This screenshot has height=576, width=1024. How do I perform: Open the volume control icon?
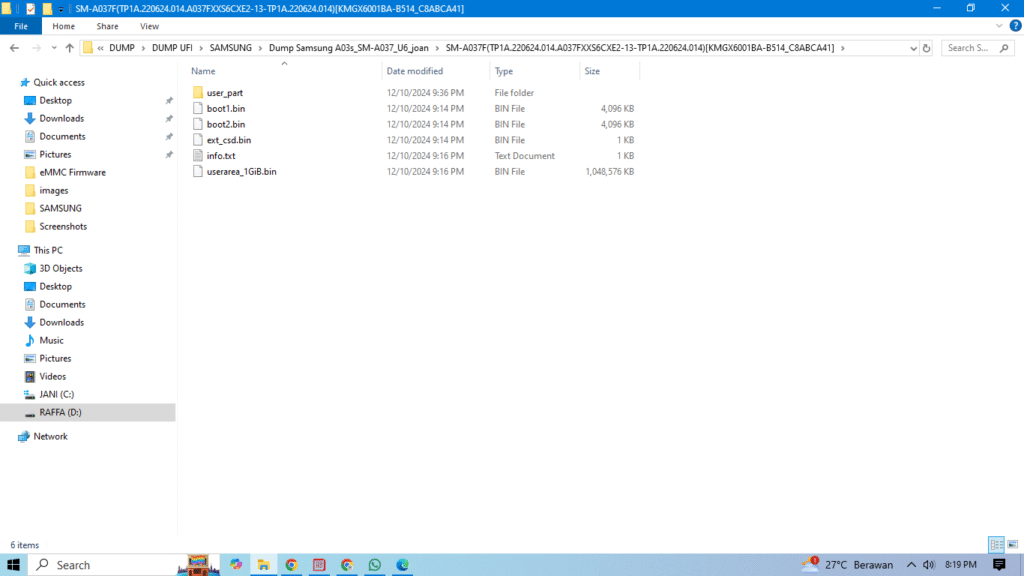tap(929, 565)
